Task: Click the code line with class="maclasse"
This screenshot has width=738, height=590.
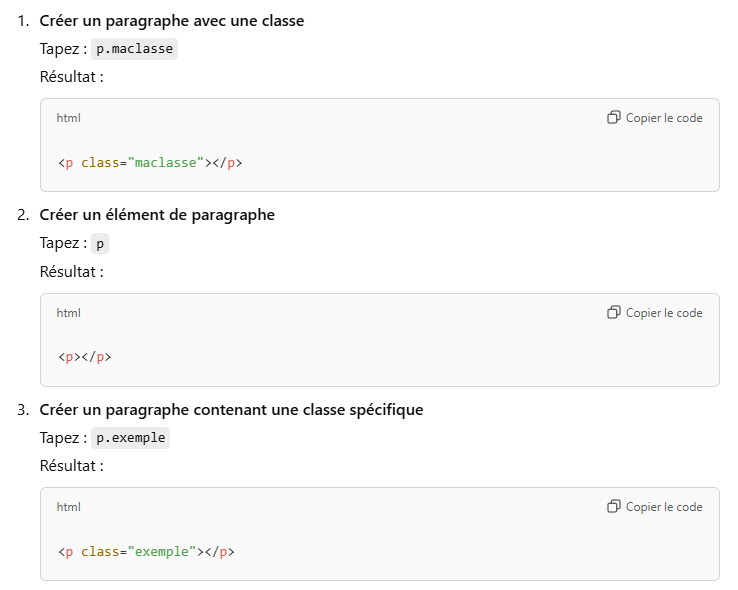Action: click(x=150, y=162)
